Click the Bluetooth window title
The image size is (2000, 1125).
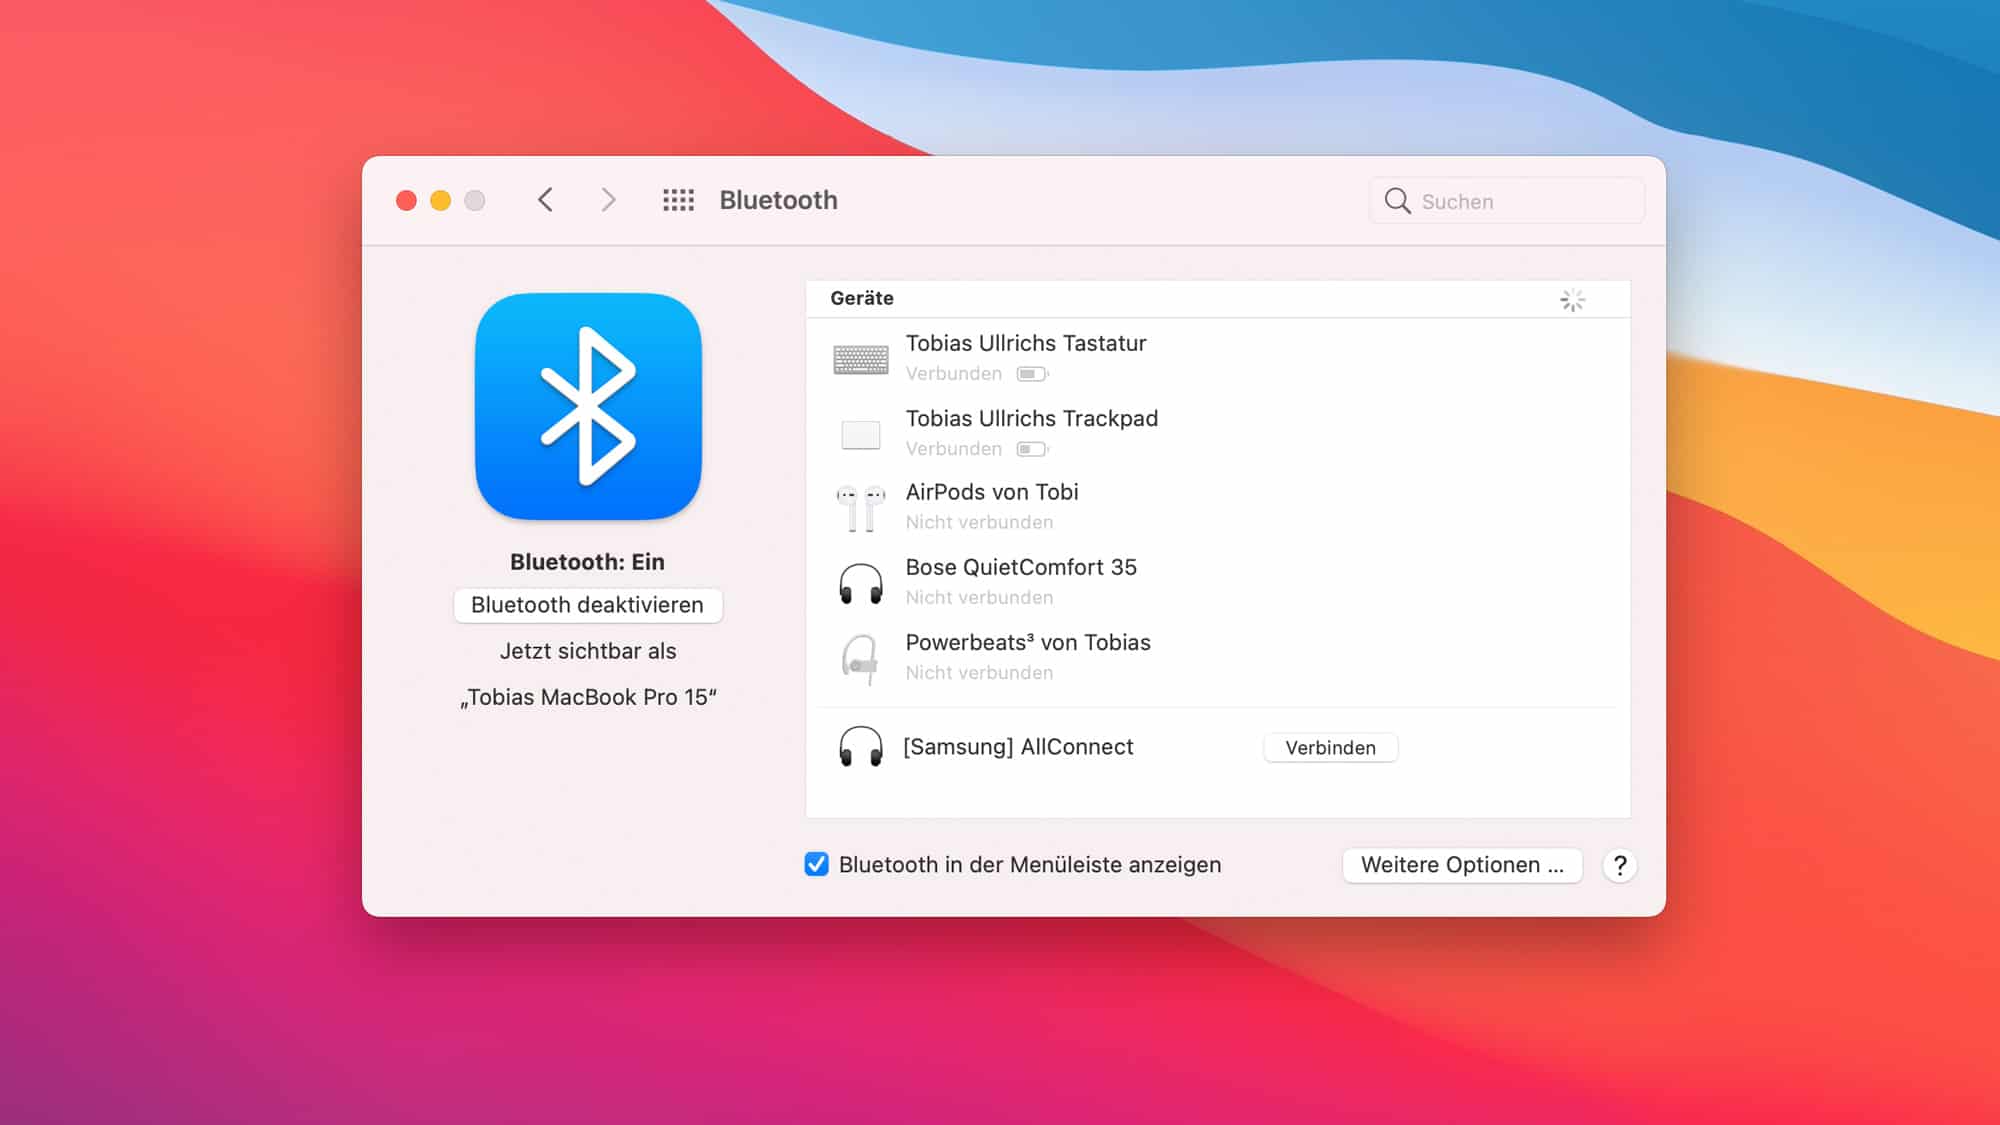click(x=778, y=200)
